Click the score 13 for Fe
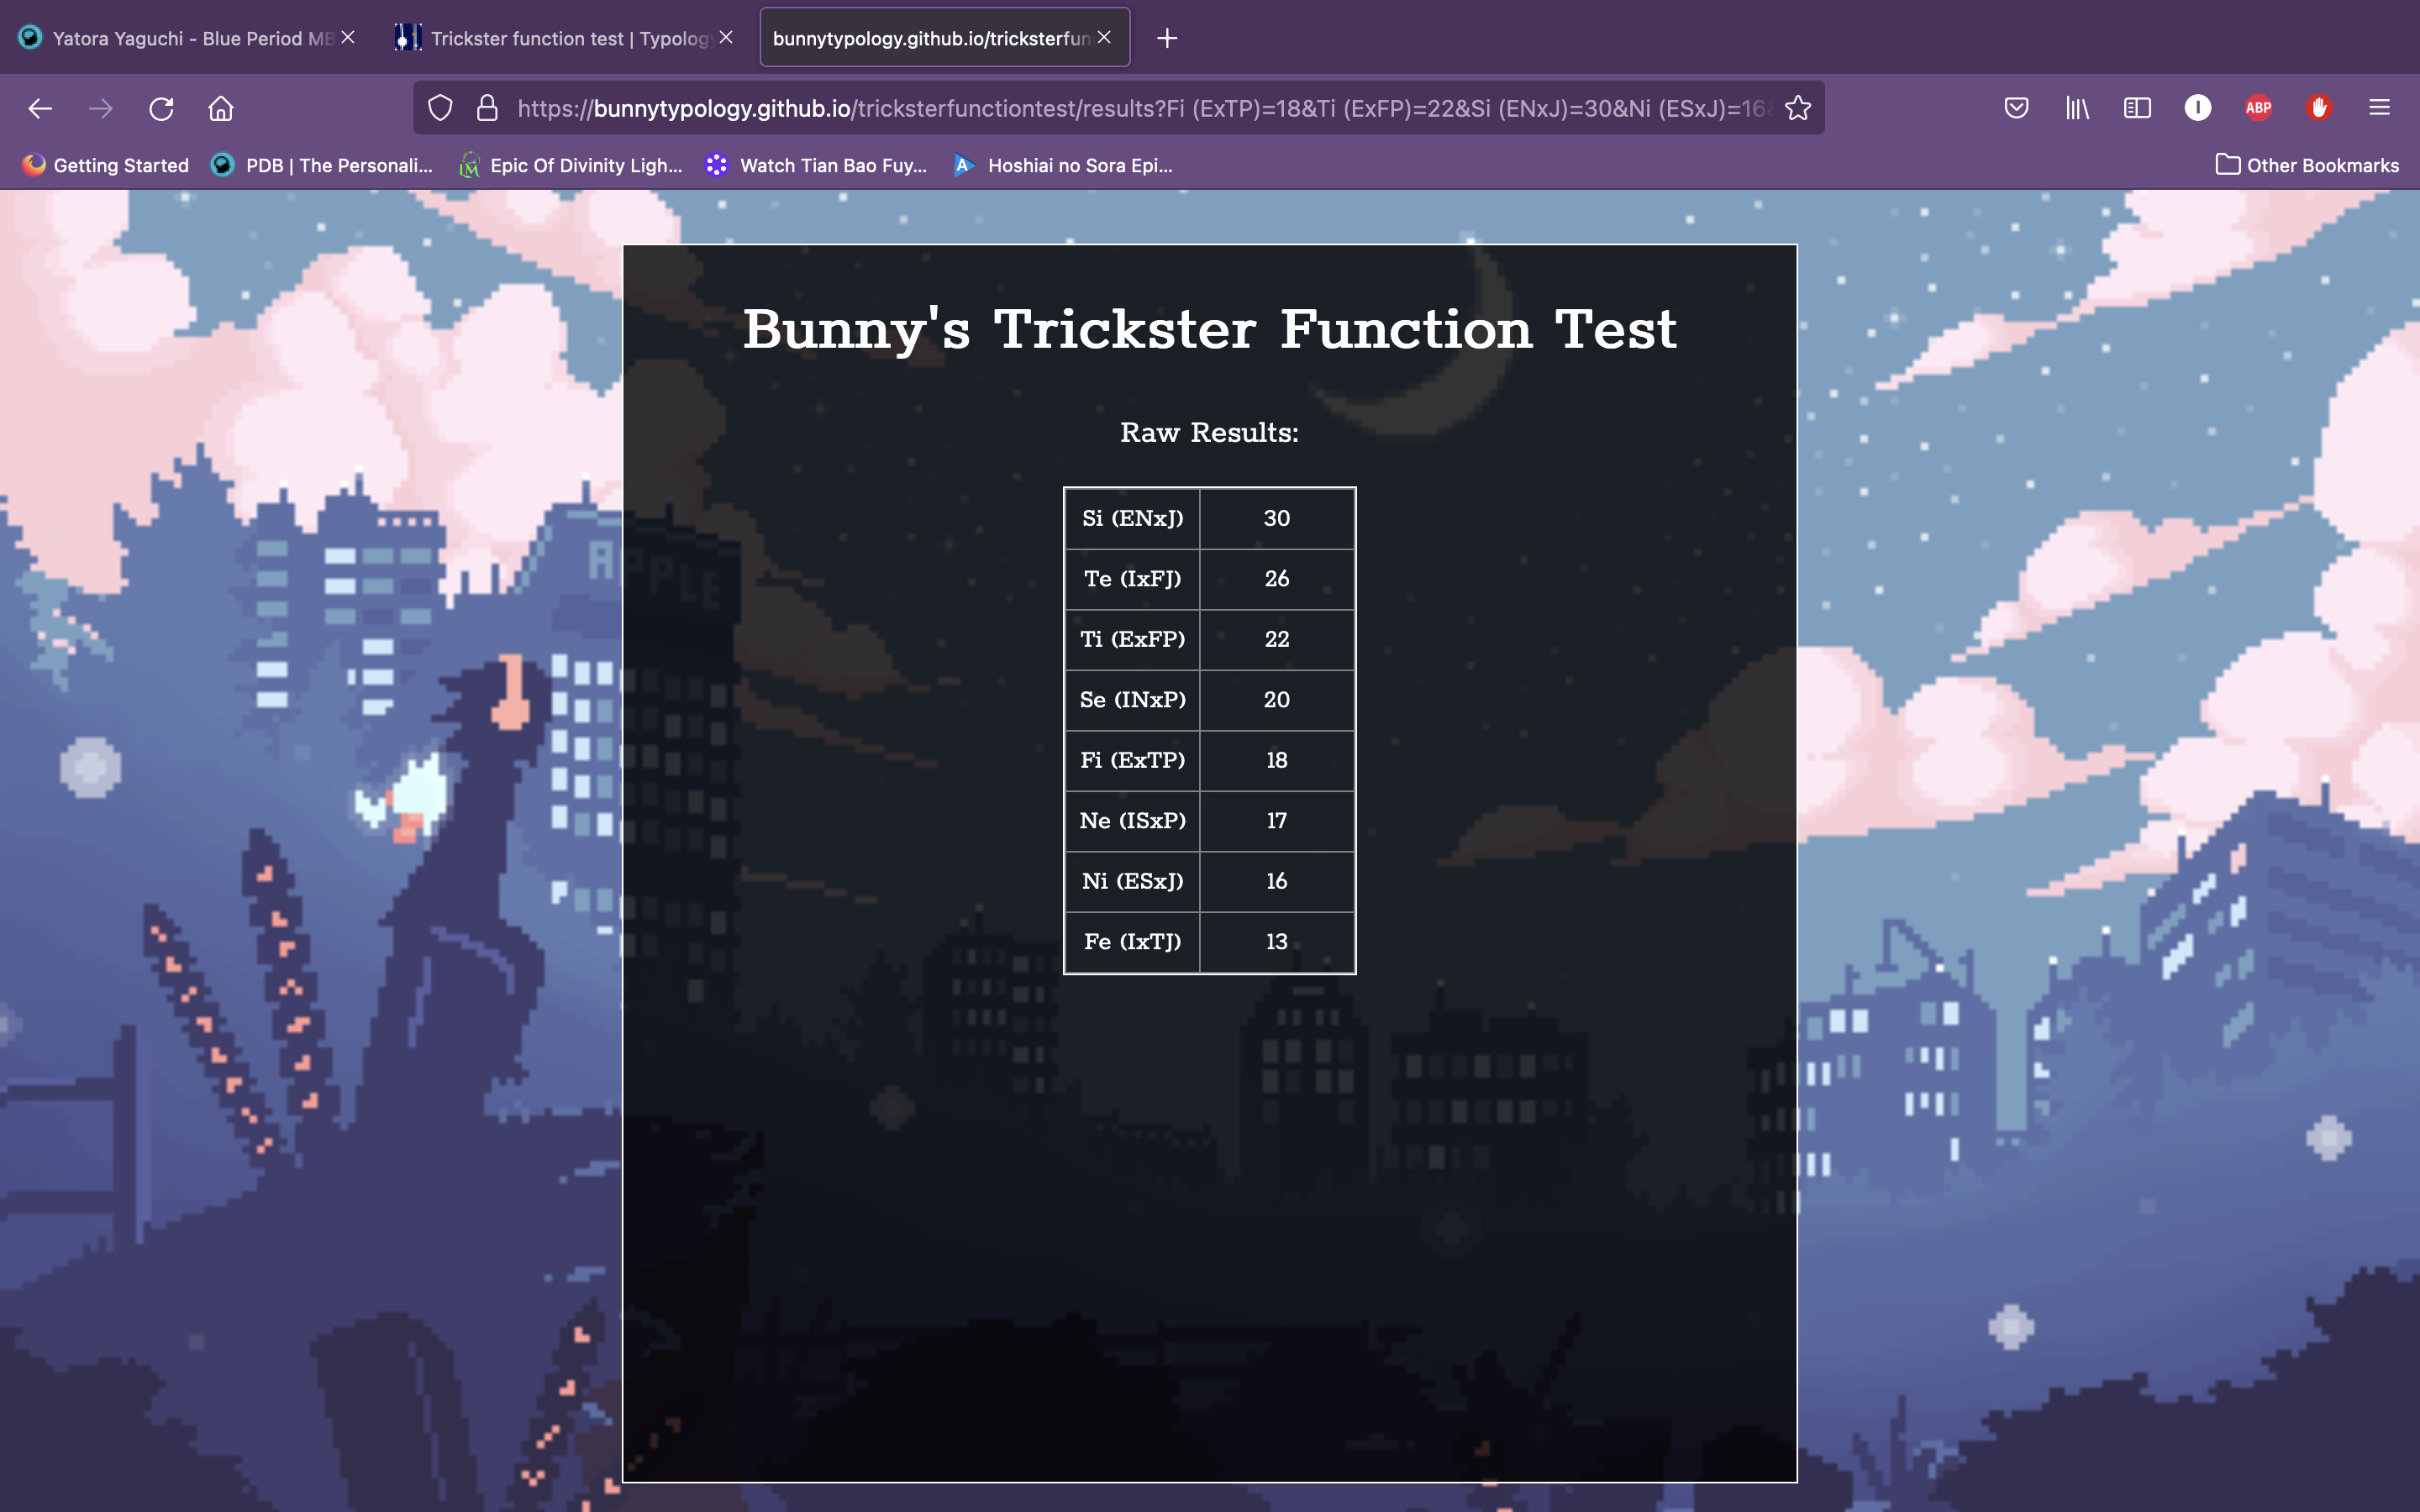The width and height of the screenshot is (2420, 1512). point(1277,942)
